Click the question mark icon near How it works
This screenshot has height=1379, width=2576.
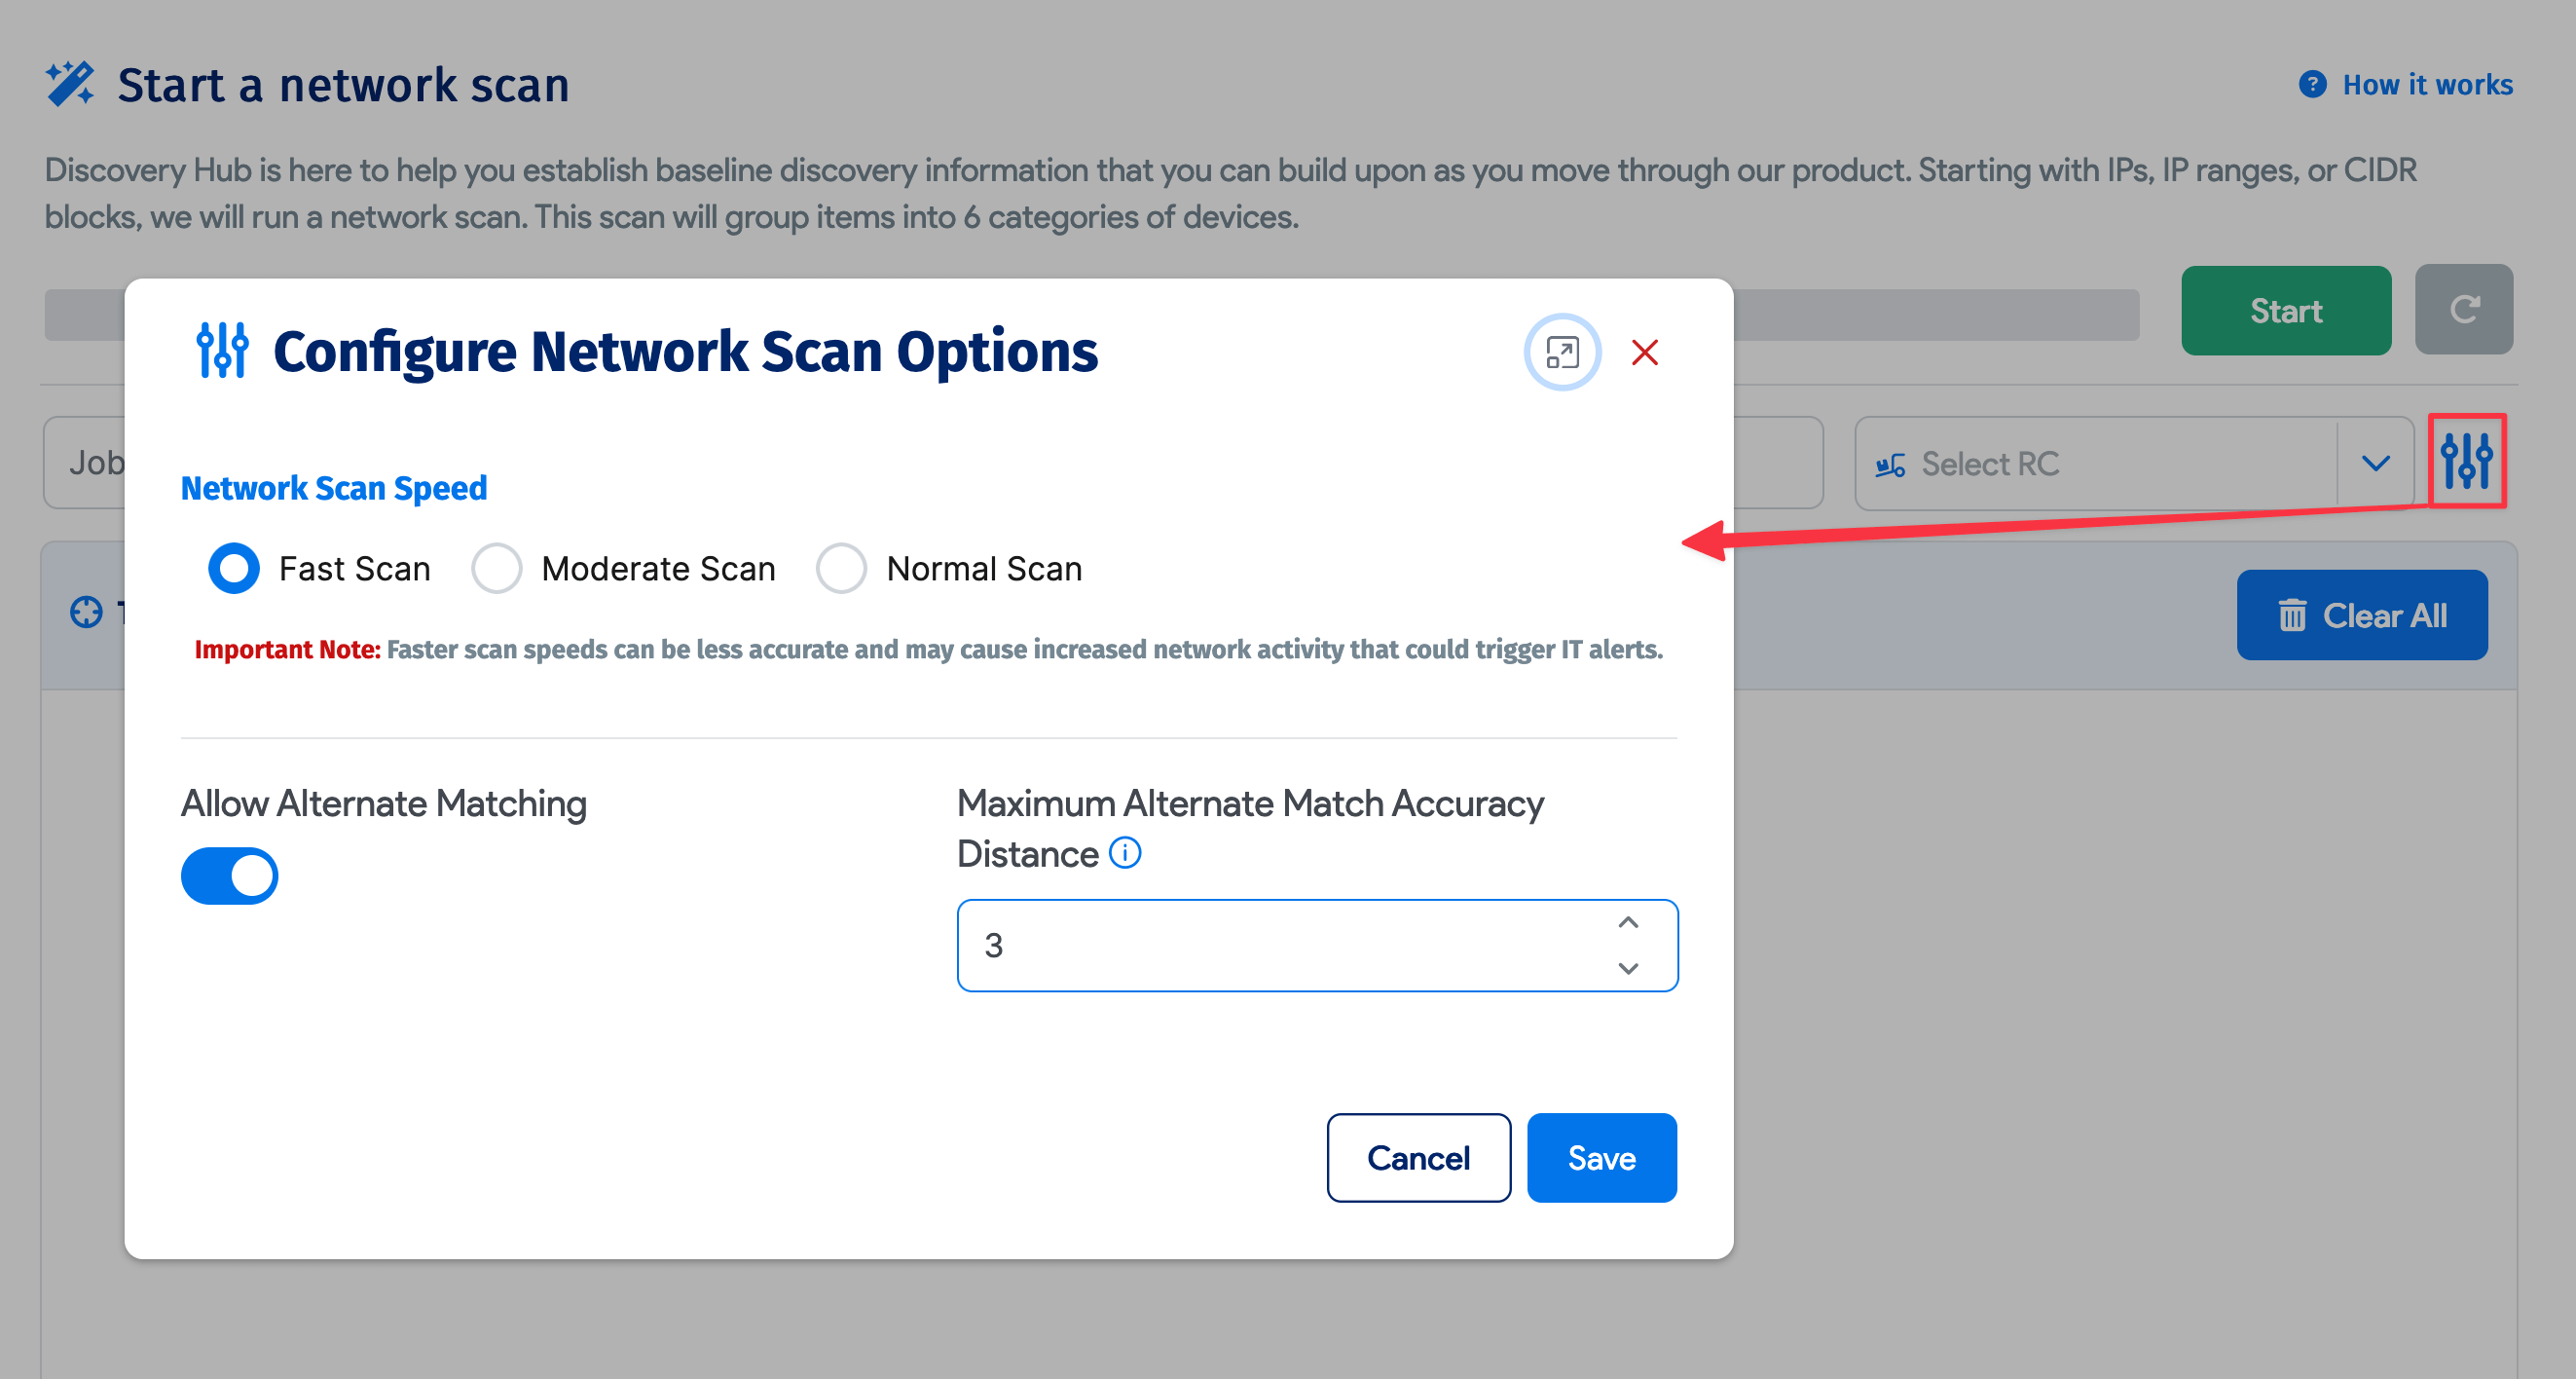pyautogui.click(x=2313, y=85)
